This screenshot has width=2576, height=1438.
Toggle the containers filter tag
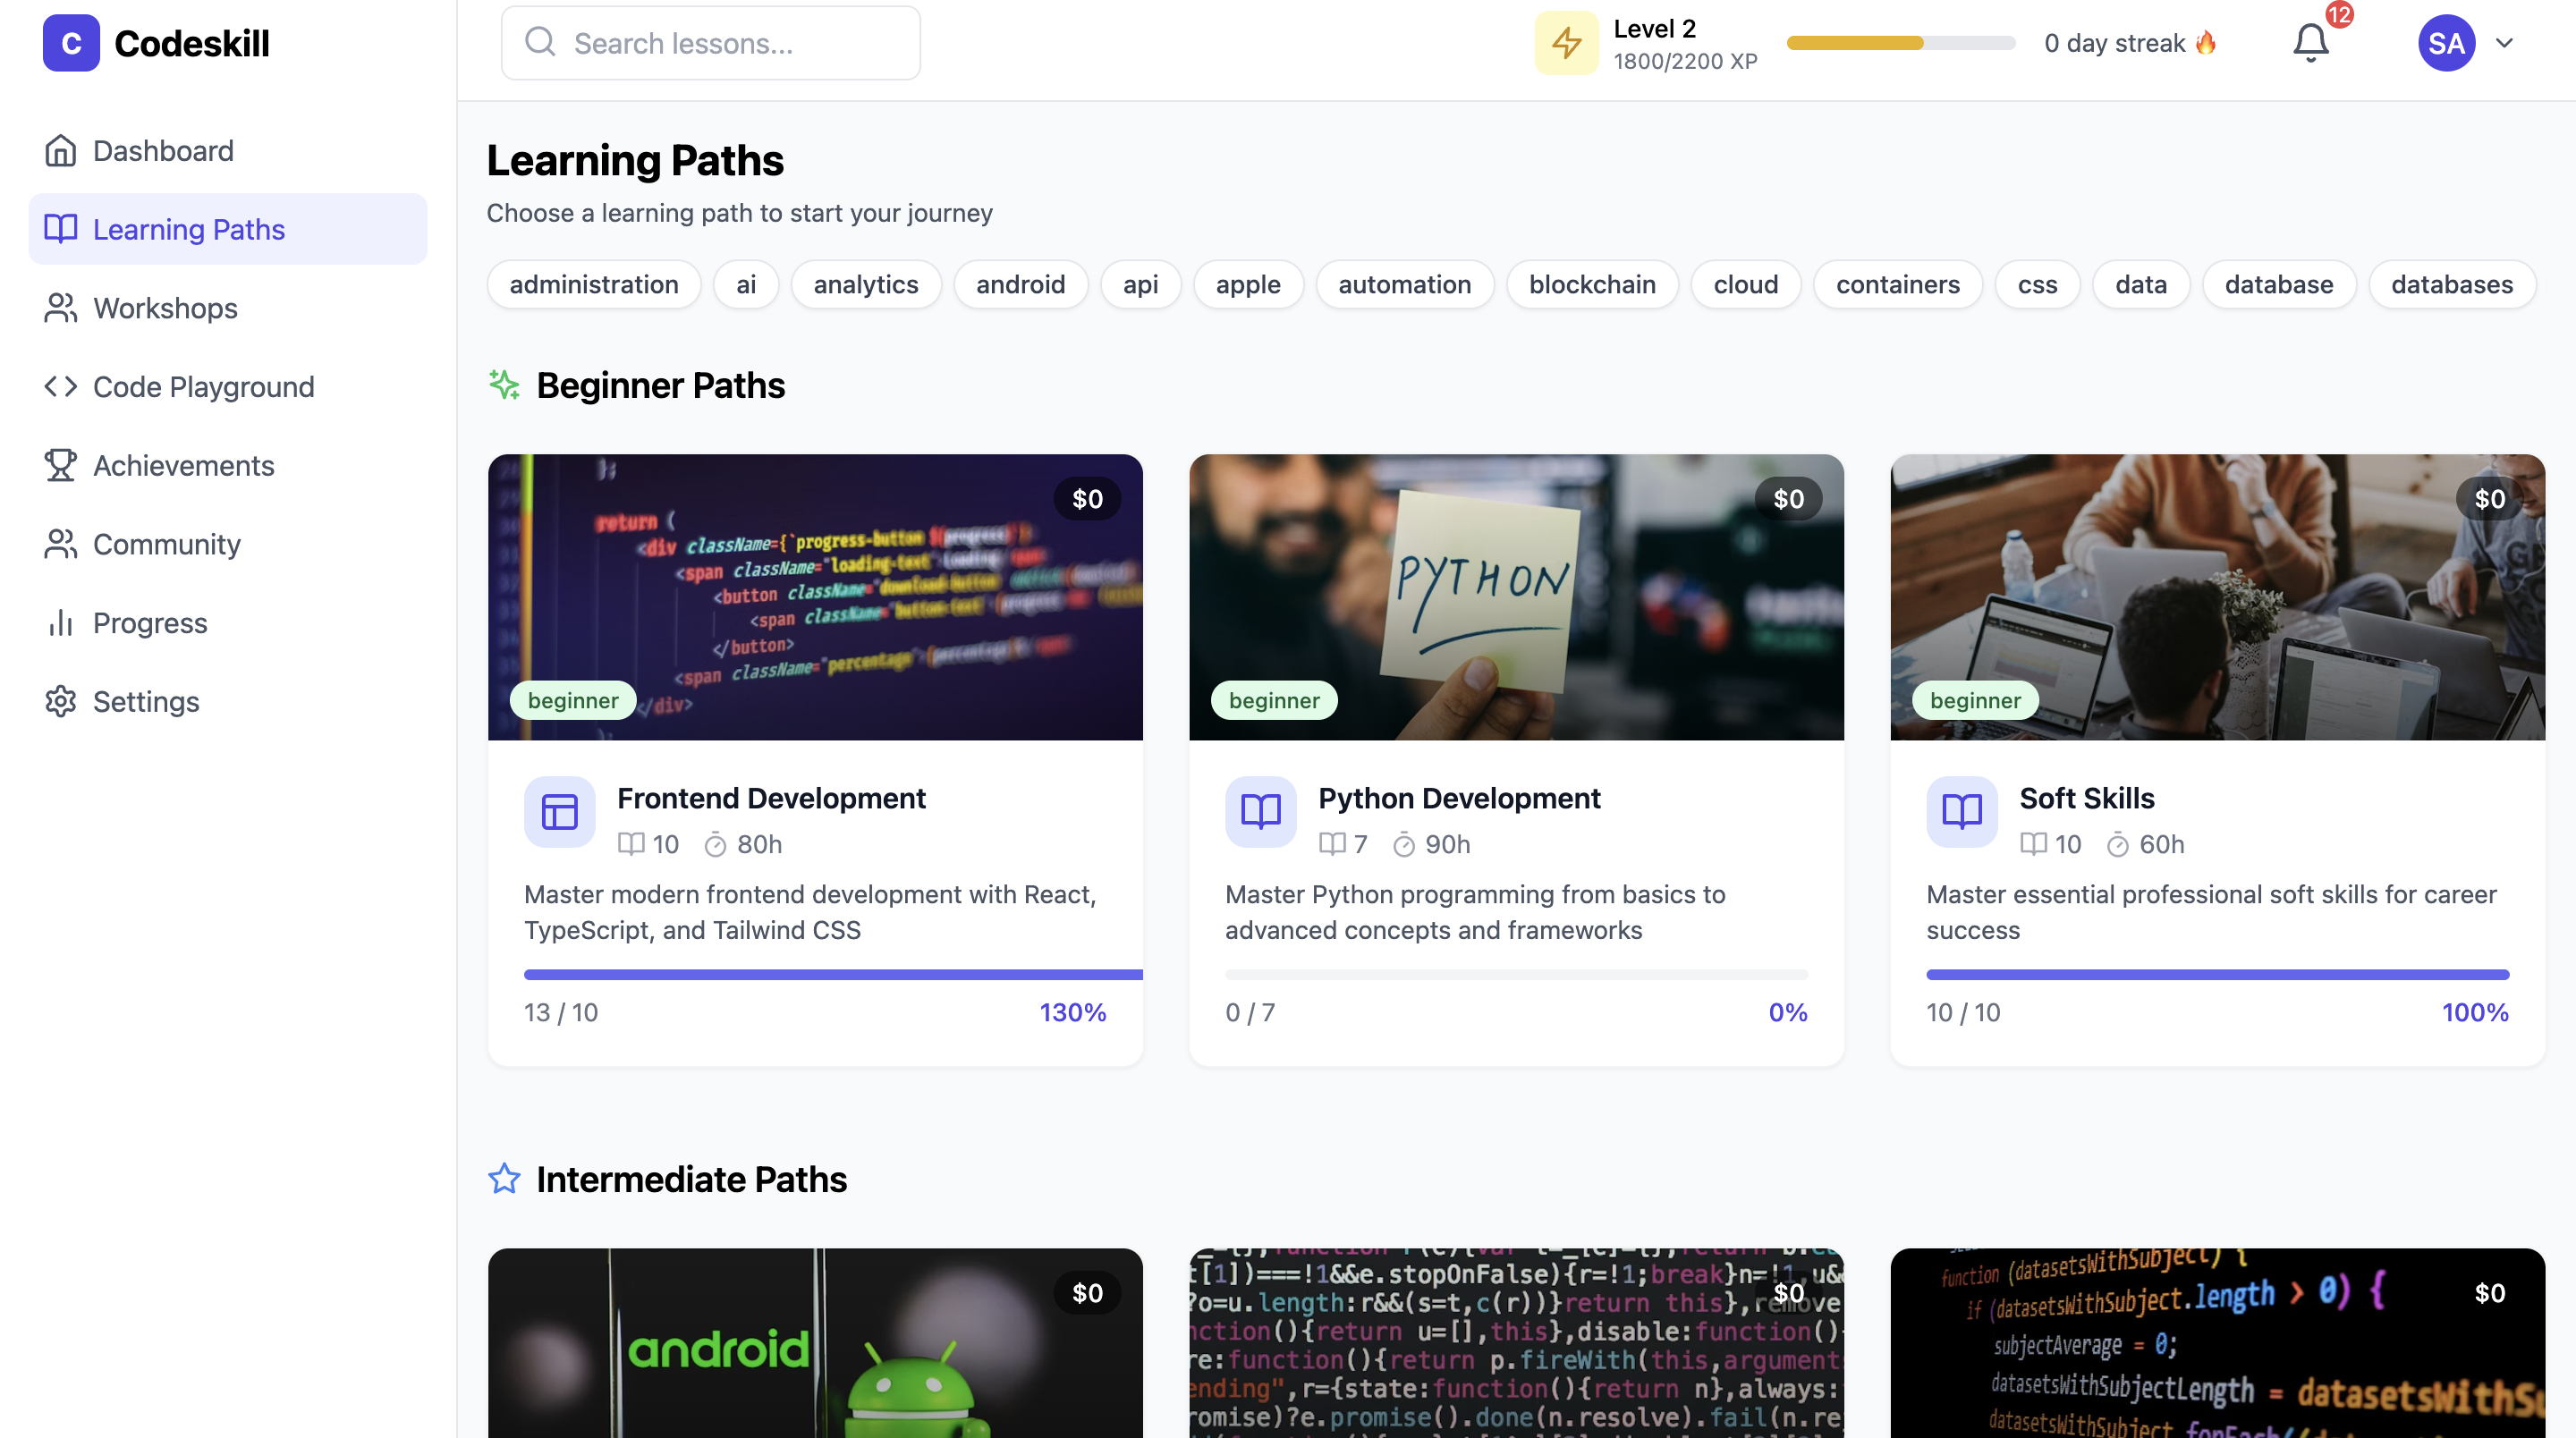click(x=1897, y=285)
